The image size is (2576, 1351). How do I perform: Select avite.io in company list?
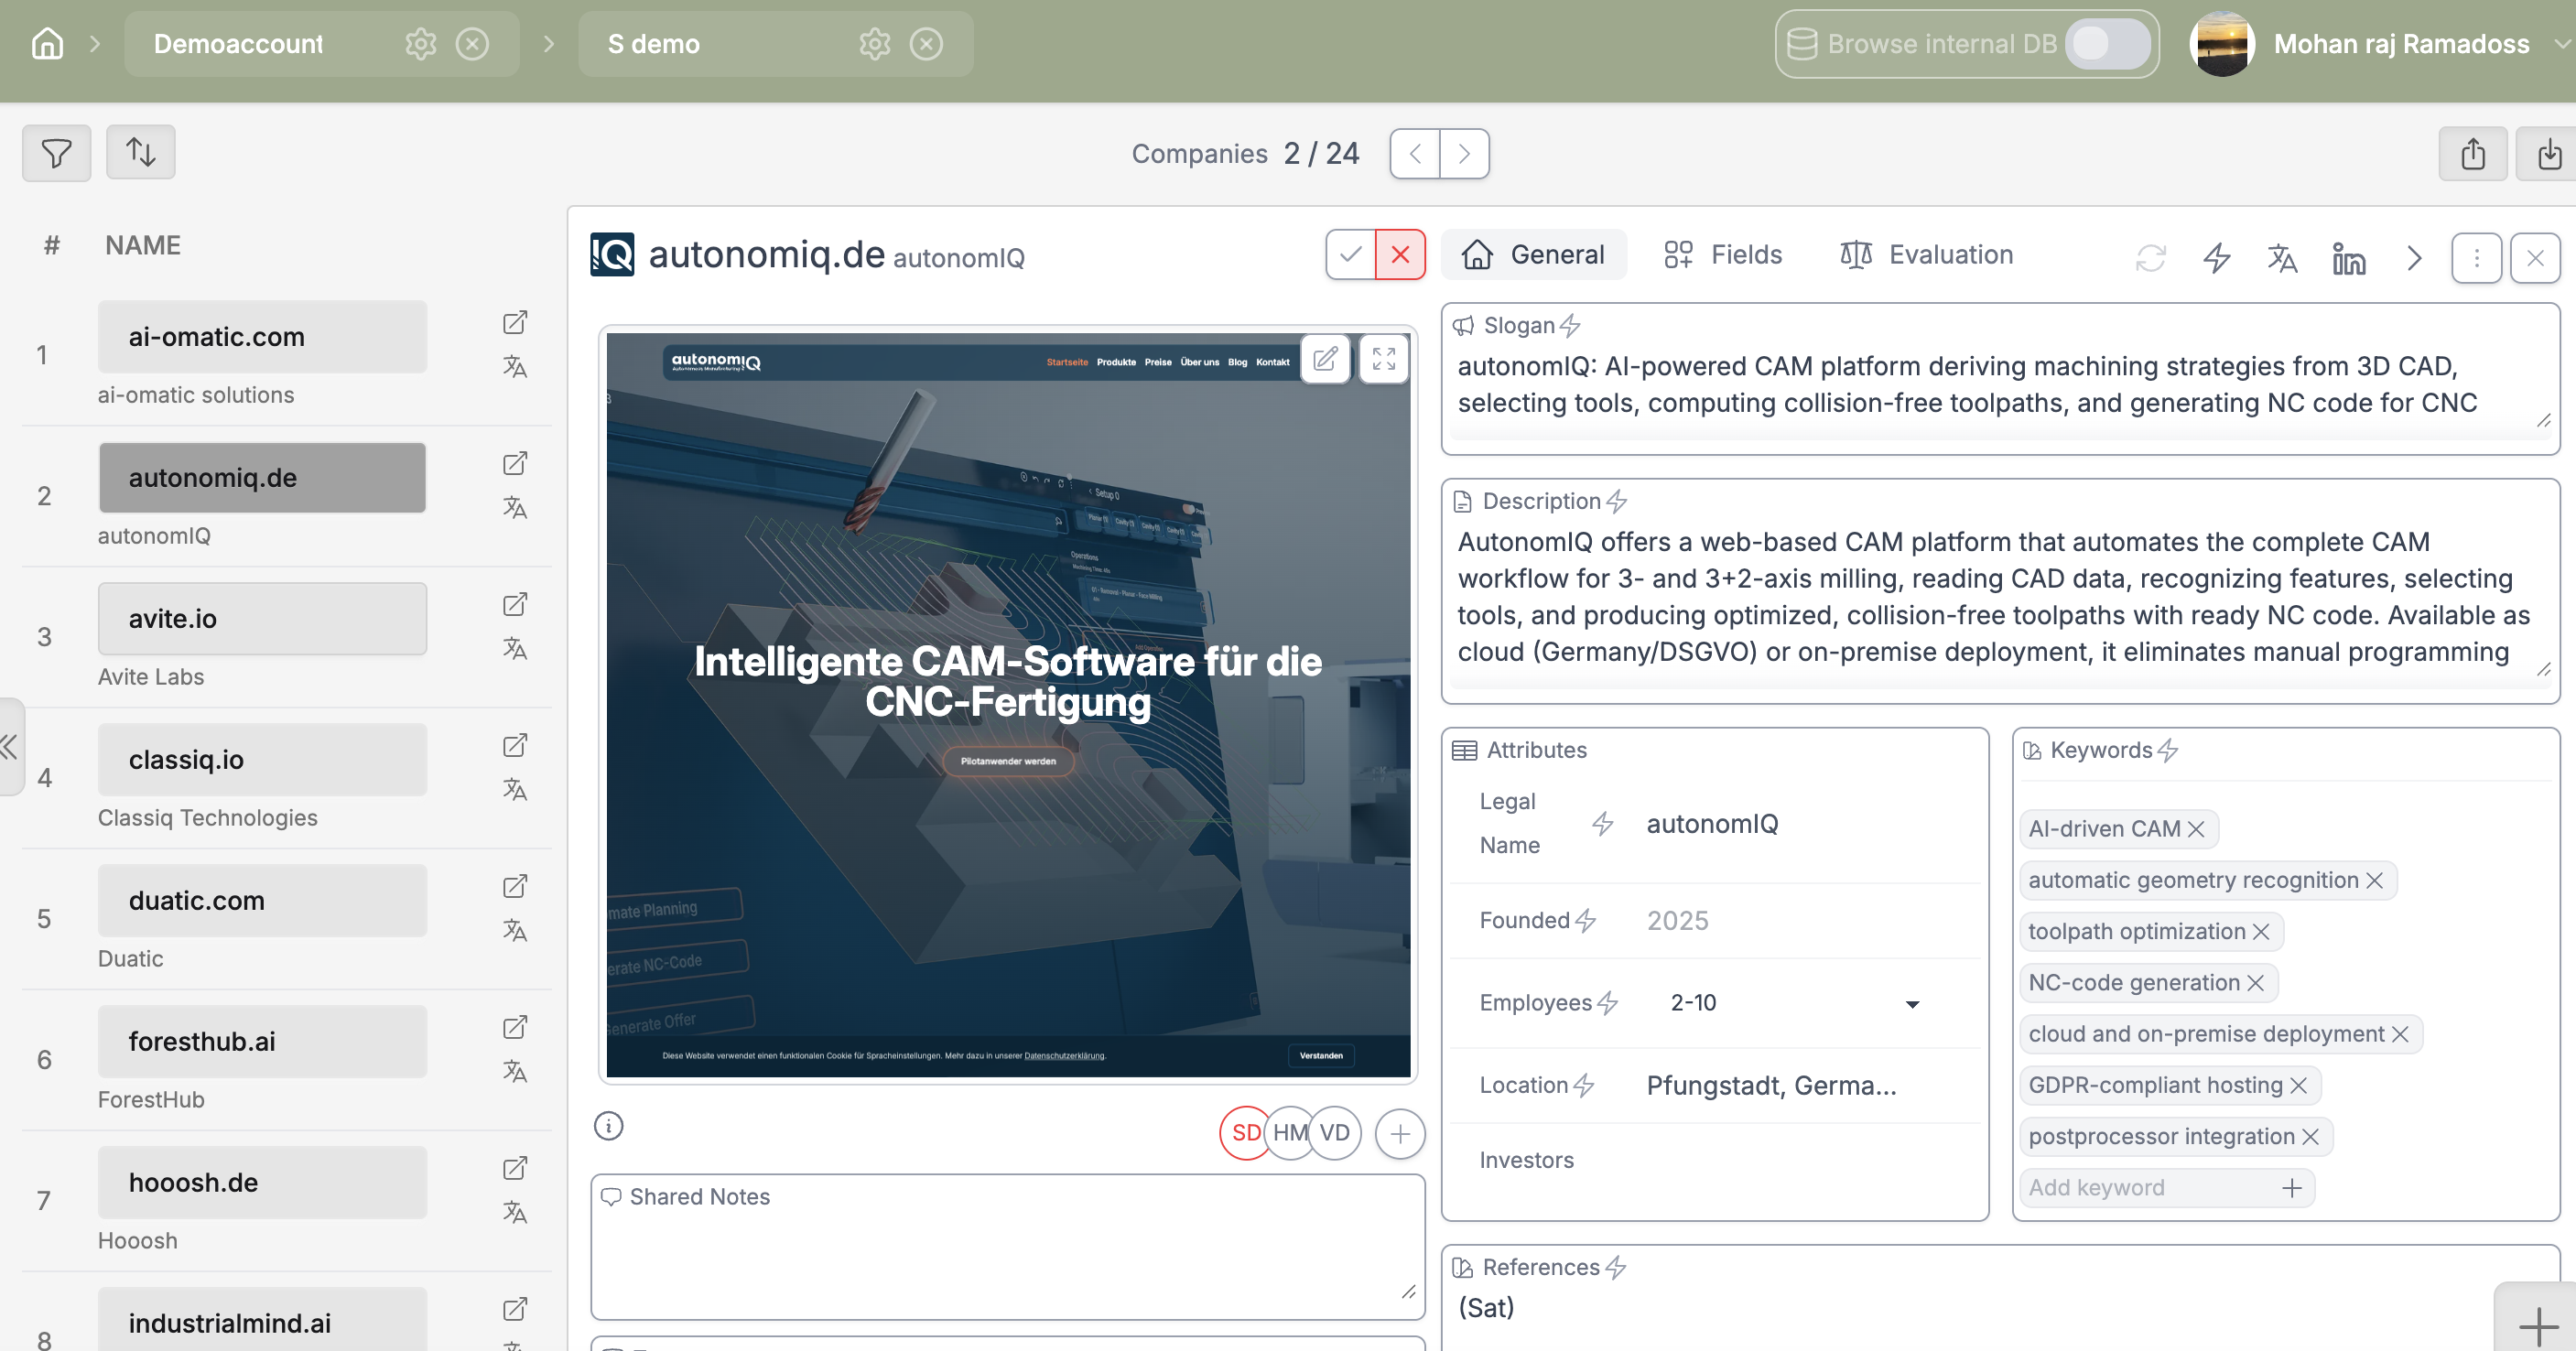click(262, 619)
